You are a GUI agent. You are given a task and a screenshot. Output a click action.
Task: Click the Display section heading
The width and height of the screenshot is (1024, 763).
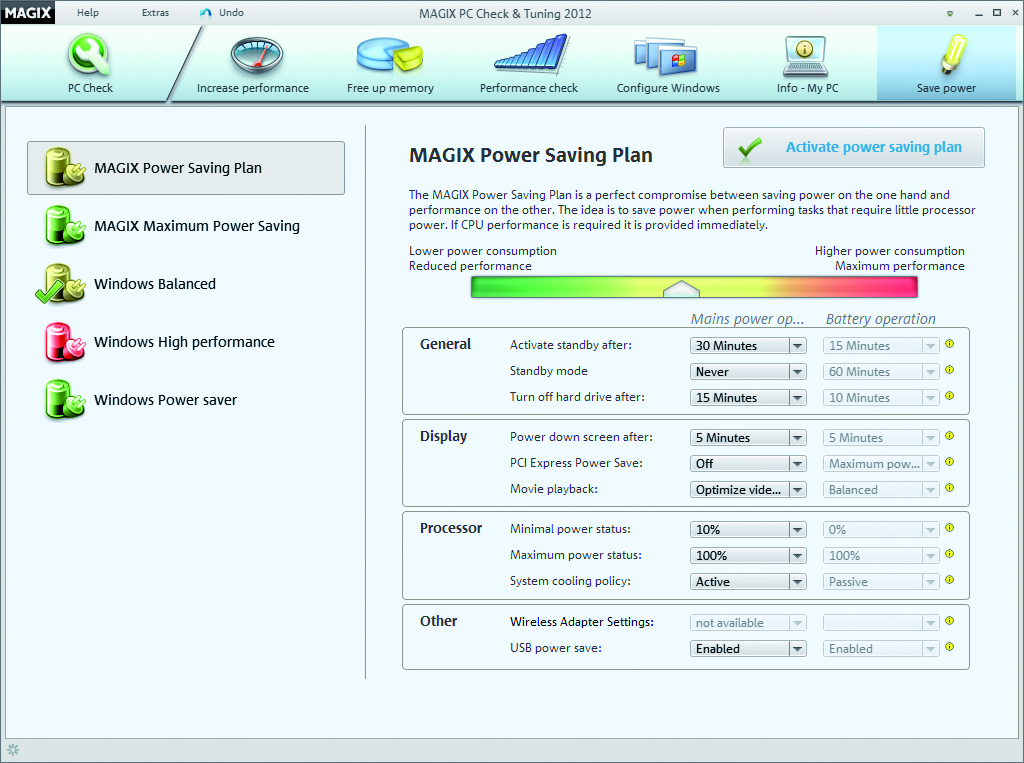pos(443,436)
